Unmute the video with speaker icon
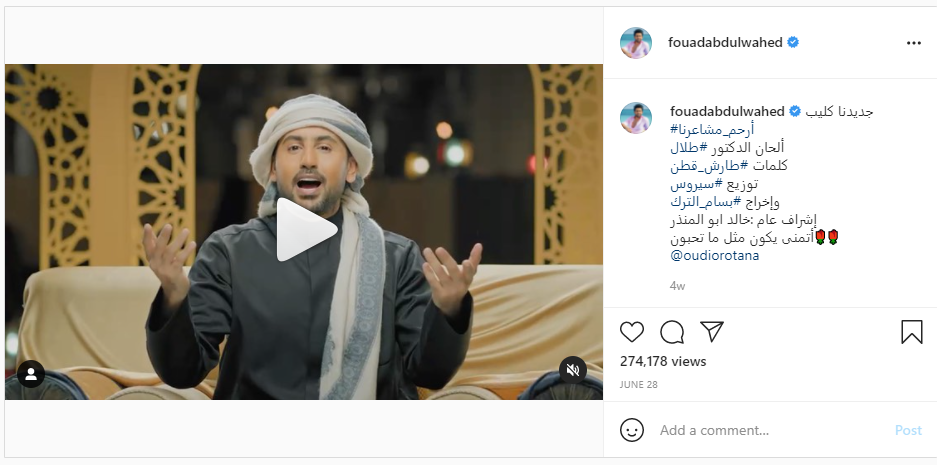This screenshot has height=465, width=937. tap(572, 371)
